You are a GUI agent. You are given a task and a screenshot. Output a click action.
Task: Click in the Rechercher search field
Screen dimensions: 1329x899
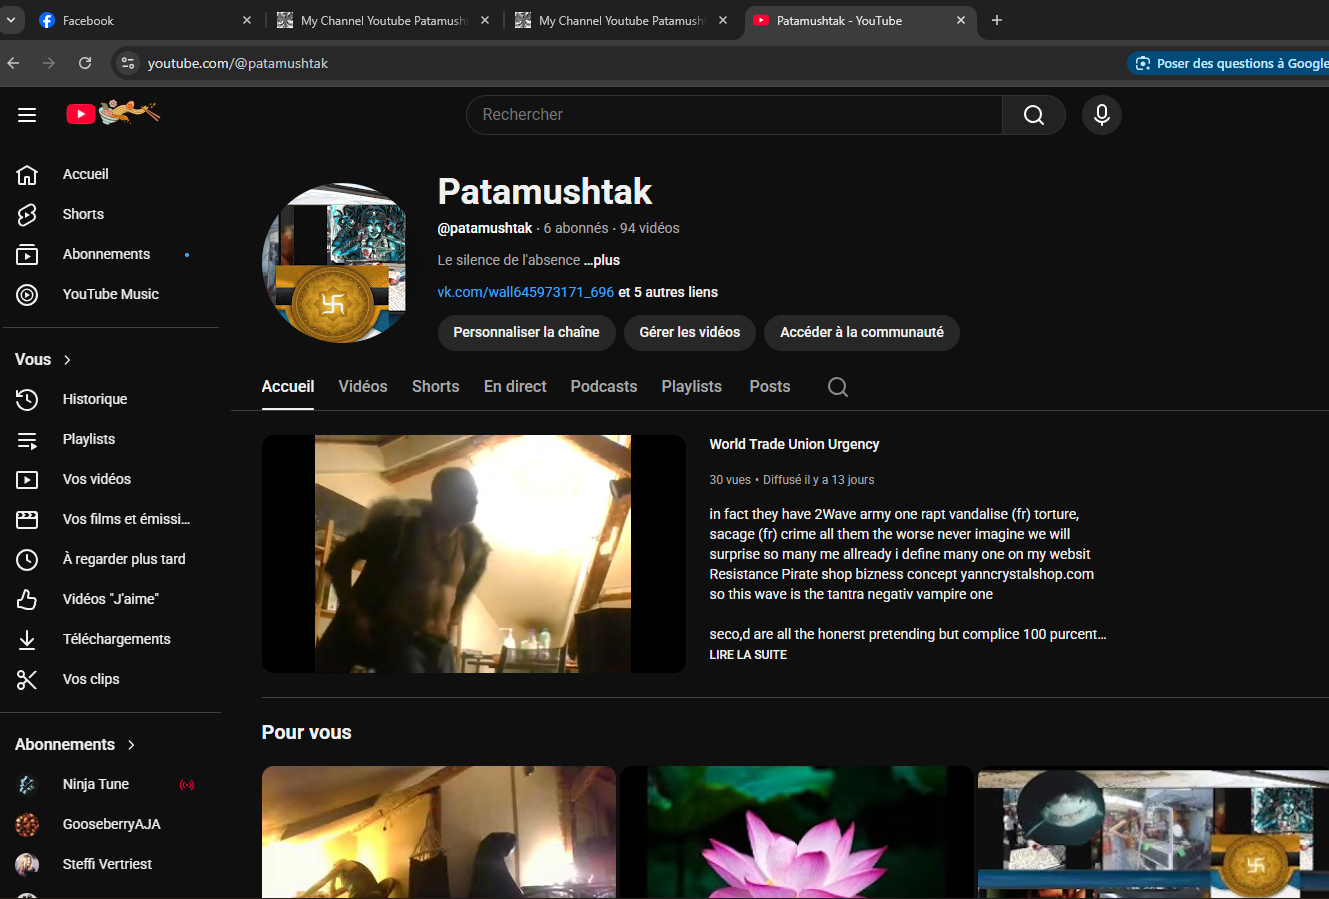click(735, 115)
